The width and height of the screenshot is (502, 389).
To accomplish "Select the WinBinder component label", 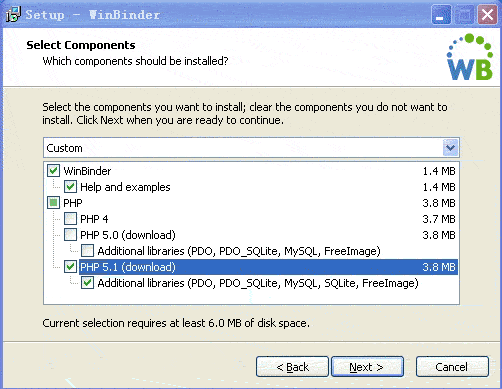I will 87,171.
